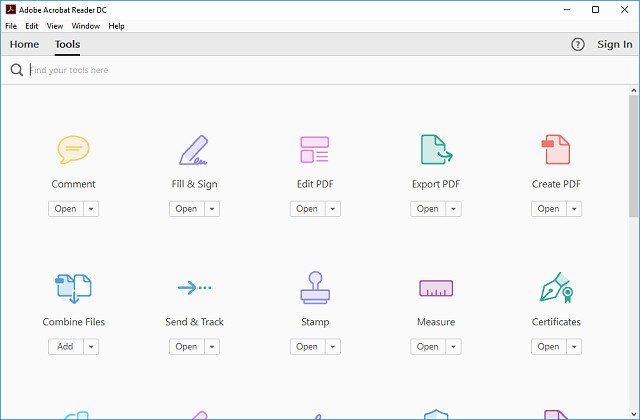This screenshot has width=640, height=420.
Task: Click the 'Export PDF' tool label
Action: click(436, 184)
